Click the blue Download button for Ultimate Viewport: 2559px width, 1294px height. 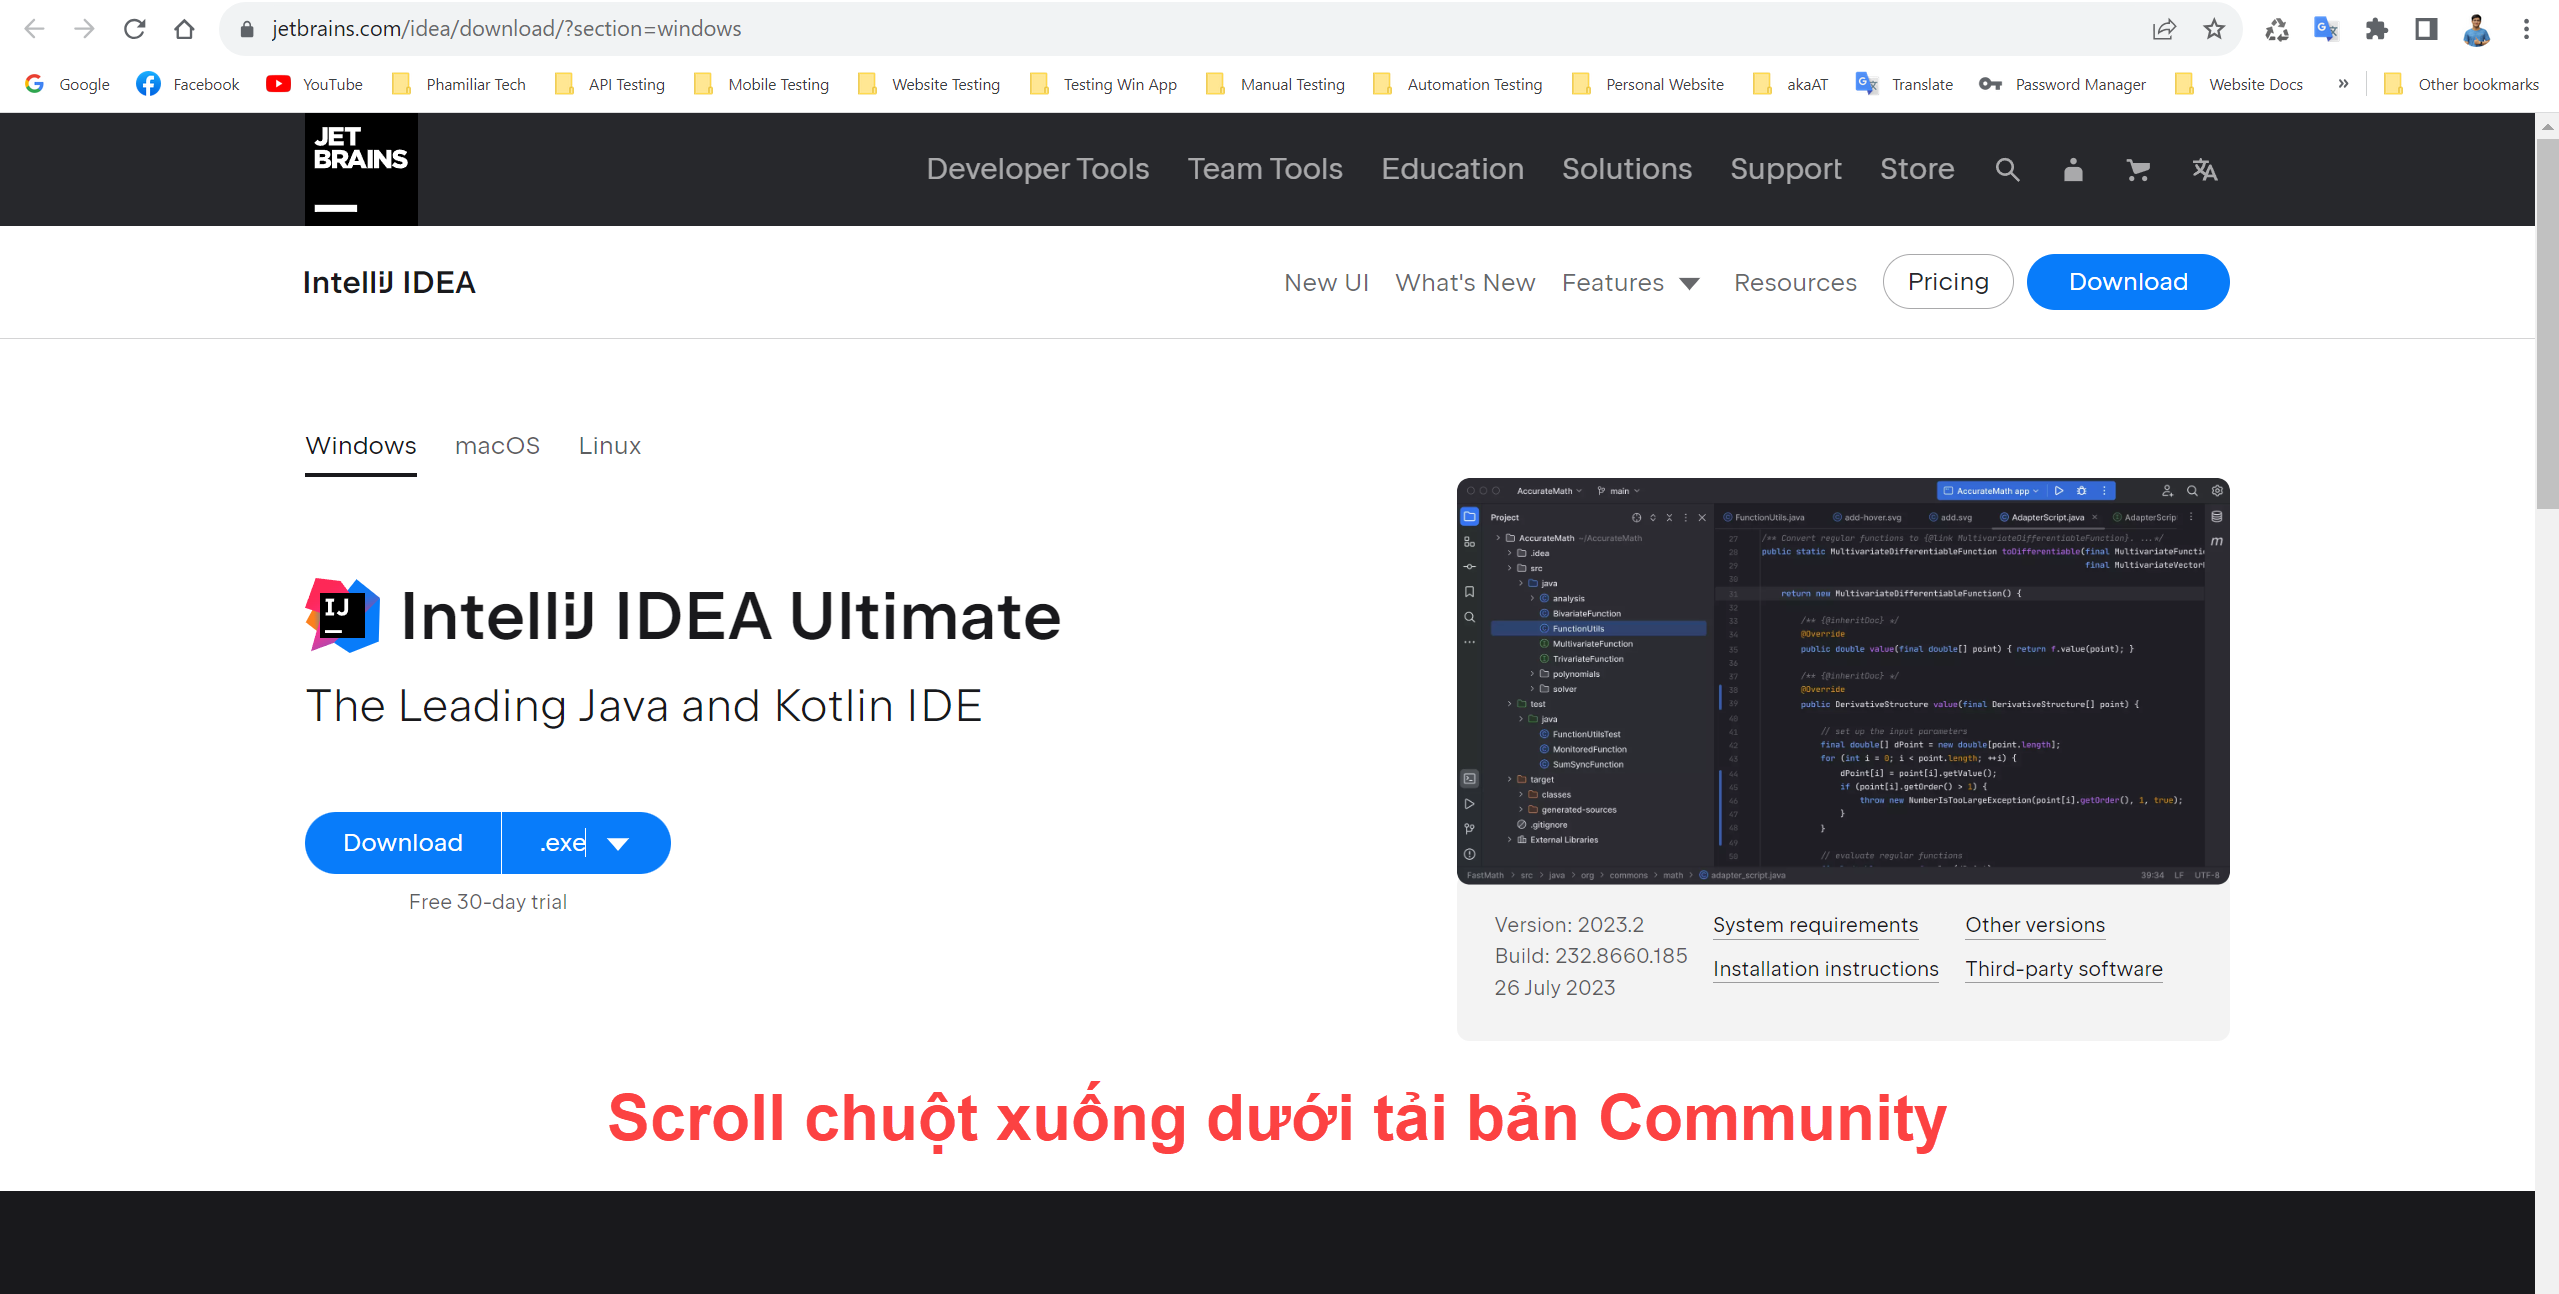403,843
